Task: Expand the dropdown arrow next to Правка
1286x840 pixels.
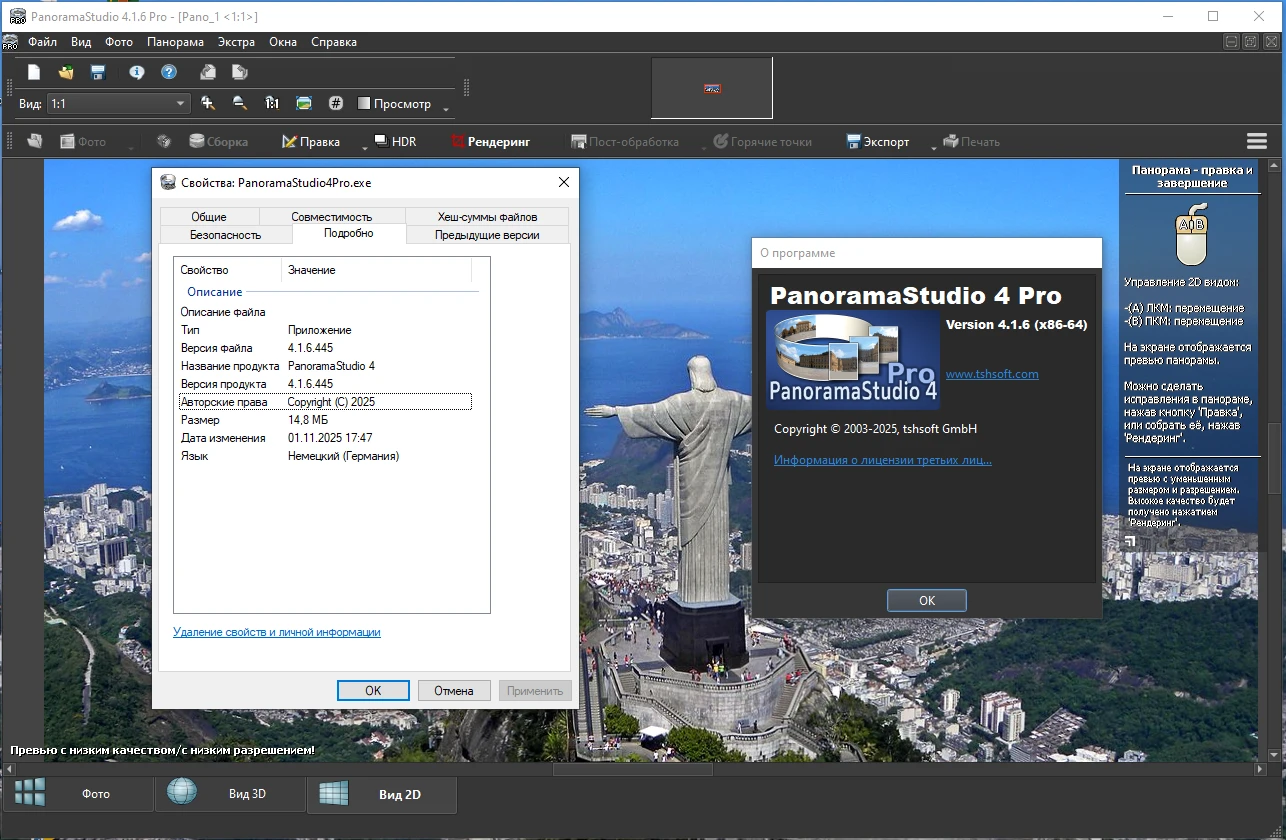Action: pyautogui.click(x=365, y=148)
